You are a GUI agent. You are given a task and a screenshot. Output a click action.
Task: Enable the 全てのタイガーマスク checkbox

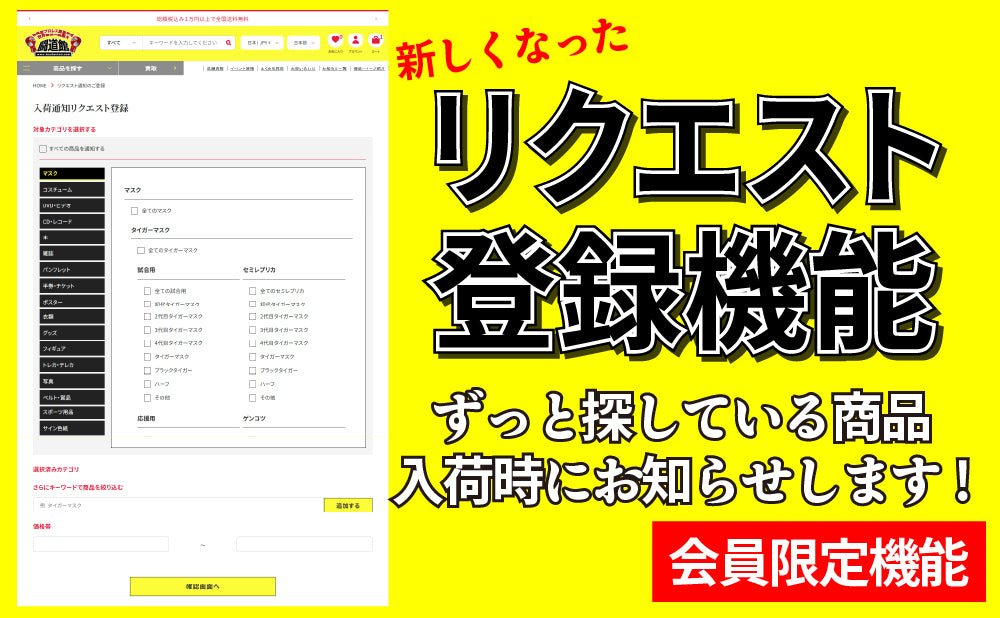(141, 250)
